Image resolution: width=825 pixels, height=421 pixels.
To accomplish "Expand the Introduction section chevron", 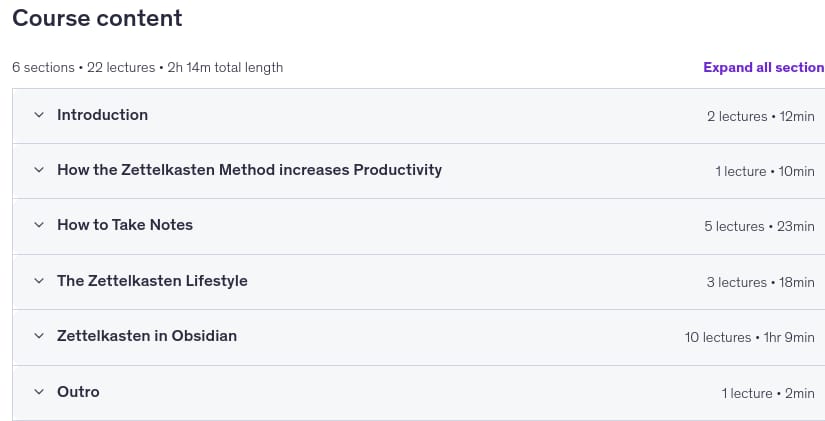I will 39,115.
